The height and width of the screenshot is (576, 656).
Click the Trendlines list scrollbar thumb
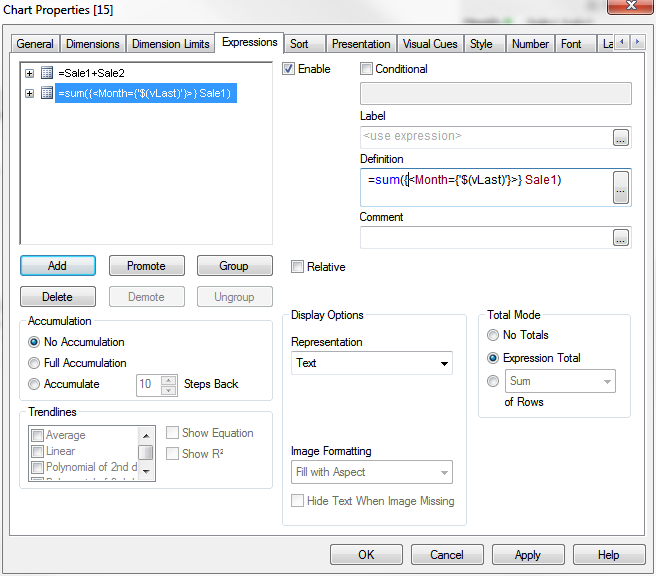146,452
